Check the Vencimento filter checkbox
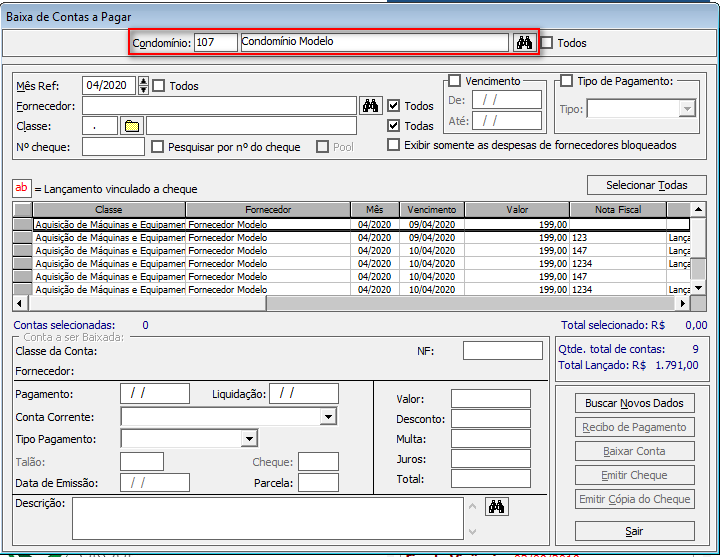Screen dimensions: 722x557 click(x=455, y=81)
